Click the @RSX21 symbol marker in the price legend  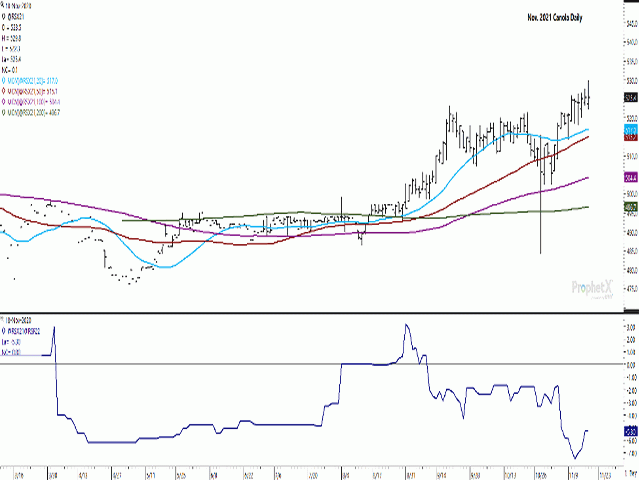click(x=4, y=17)
